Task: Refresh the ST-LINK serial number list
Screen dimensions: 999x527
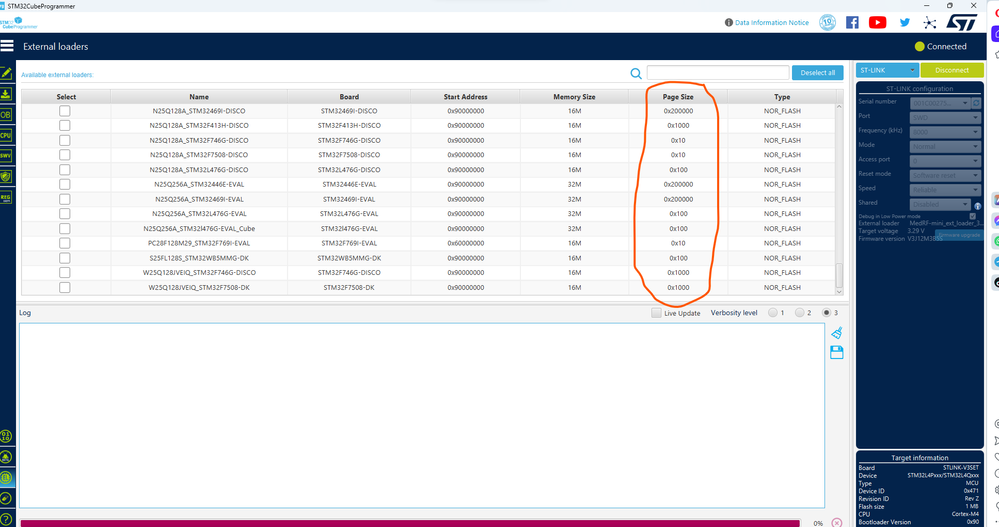Action: 977,103
